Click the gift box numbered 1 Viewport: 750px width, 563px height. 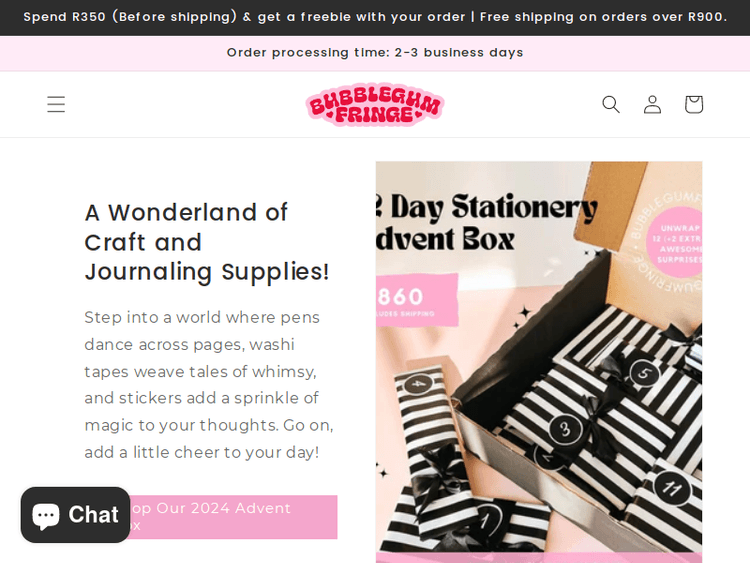[485, 520]
